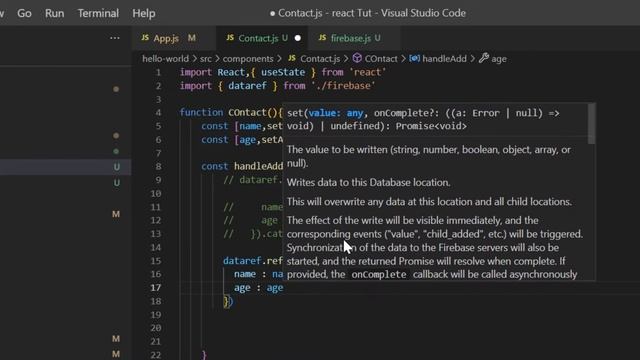Click the wrench icon before age breadcrumb
Viewport: 640px width, 360px height.
(x=484, y=58)
